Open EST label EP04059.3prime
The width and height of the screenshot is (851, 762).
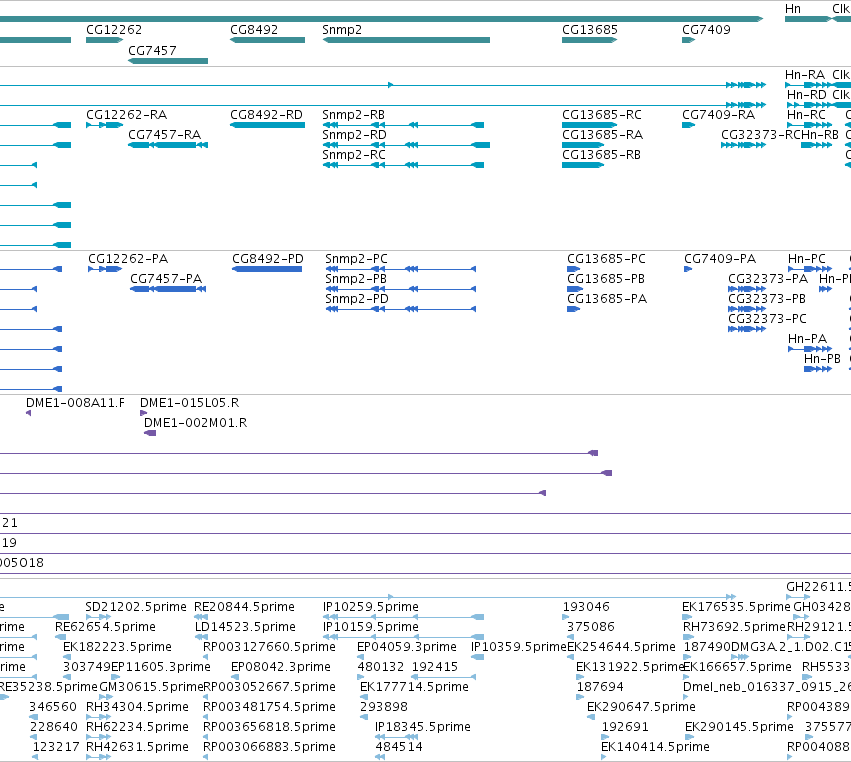(x=407, y=647)
